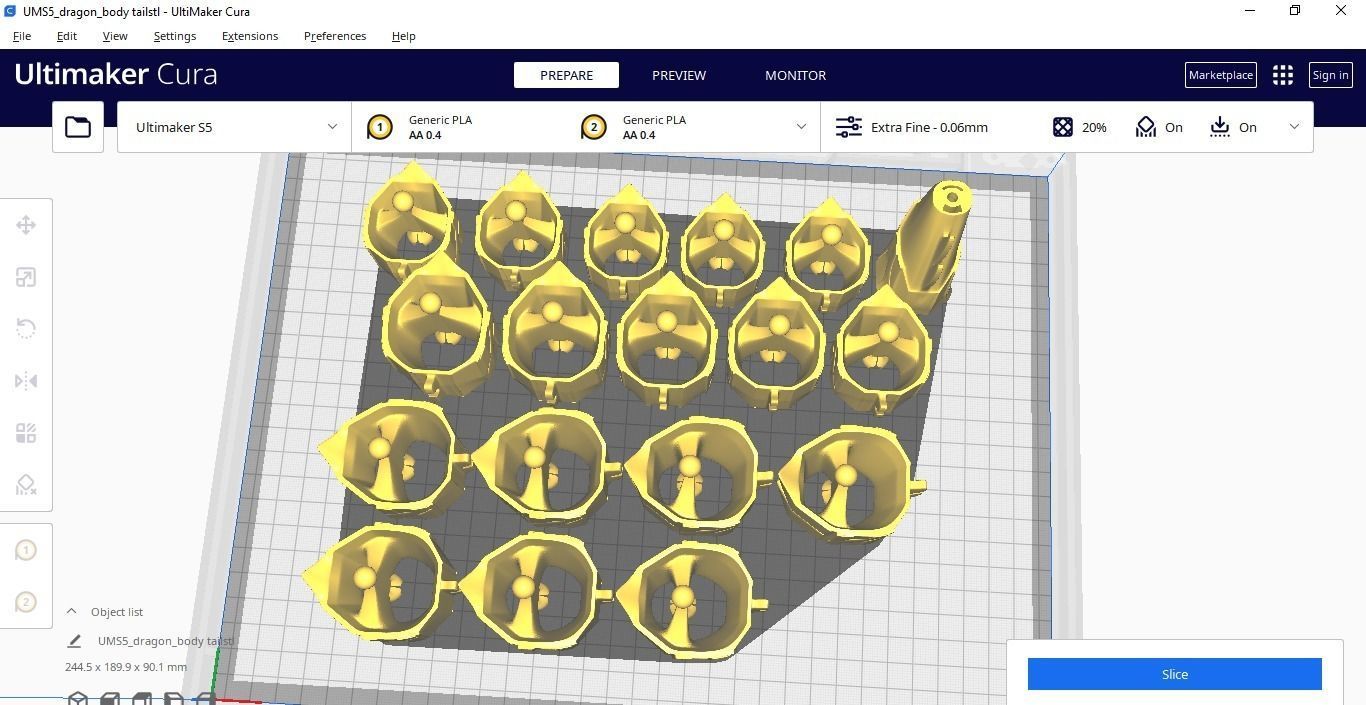Click the support On icon
Screen dimensions: 1366x705
tap(1146, 127)
